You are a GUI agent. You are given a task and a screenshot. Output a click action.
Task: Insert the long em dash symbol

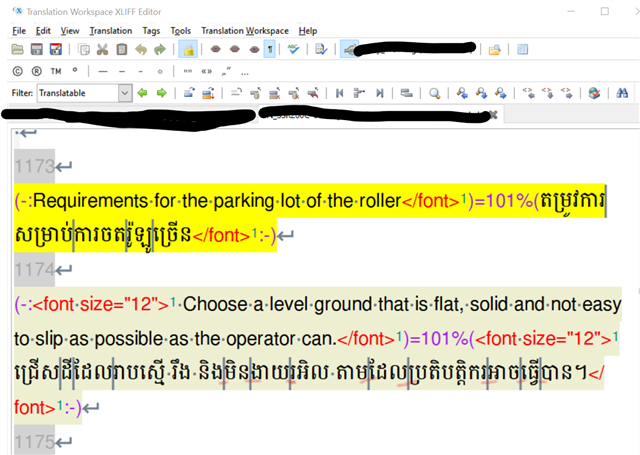[103, 72]
